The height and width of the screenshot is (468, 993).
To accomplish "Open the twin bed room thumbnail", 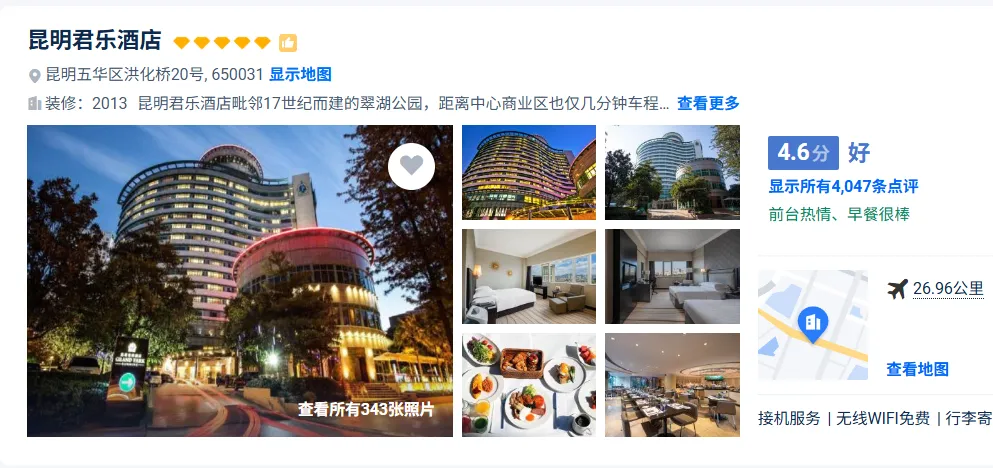I will tap(672, 277).
